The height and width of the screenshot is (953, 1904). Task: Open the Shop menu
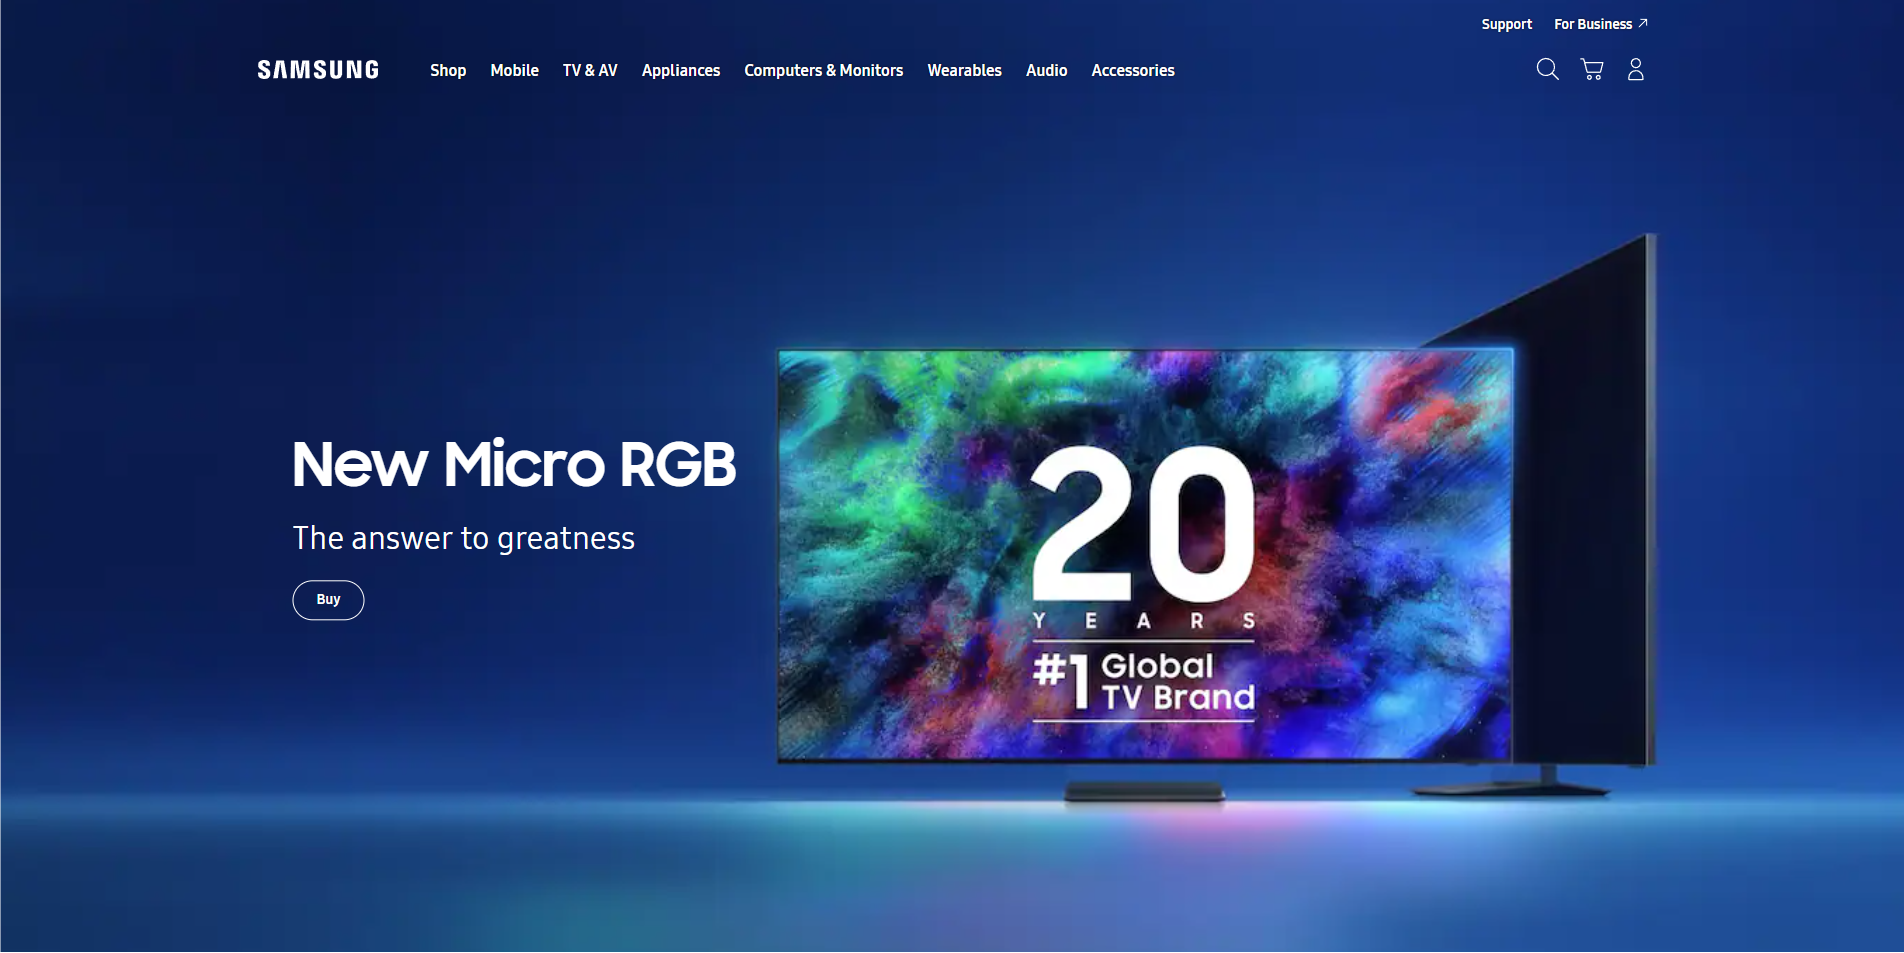448,70
